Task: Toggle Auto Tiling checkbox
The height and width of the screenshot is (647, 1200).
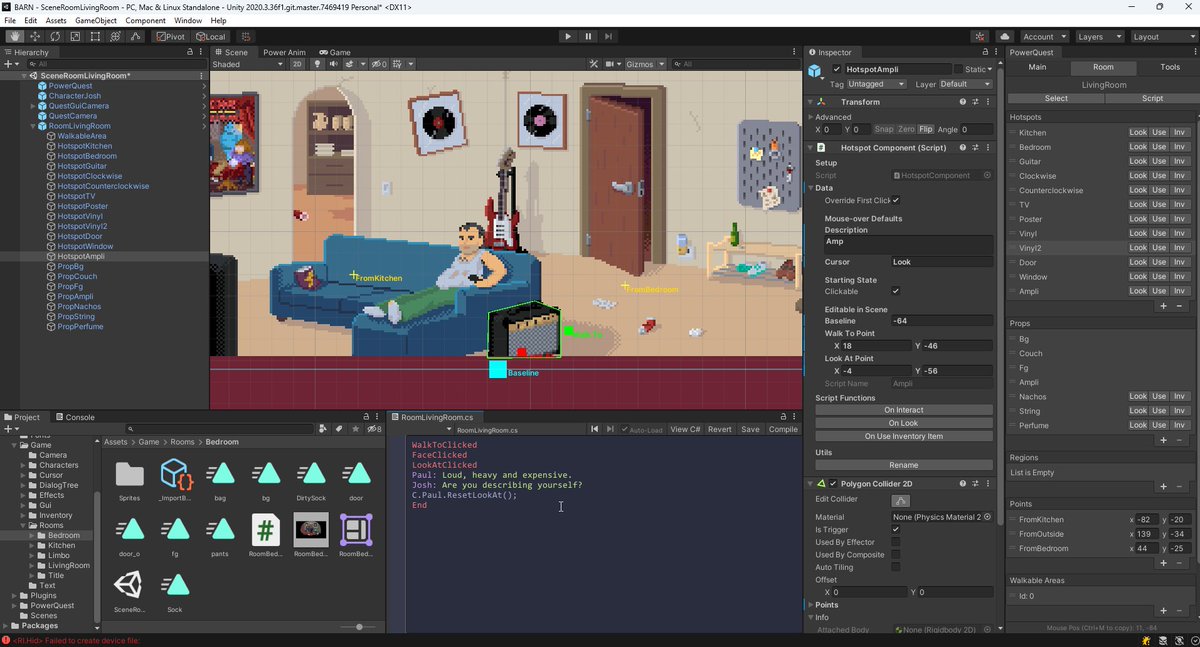Action: pyautogui.click(x=896, y=566)
